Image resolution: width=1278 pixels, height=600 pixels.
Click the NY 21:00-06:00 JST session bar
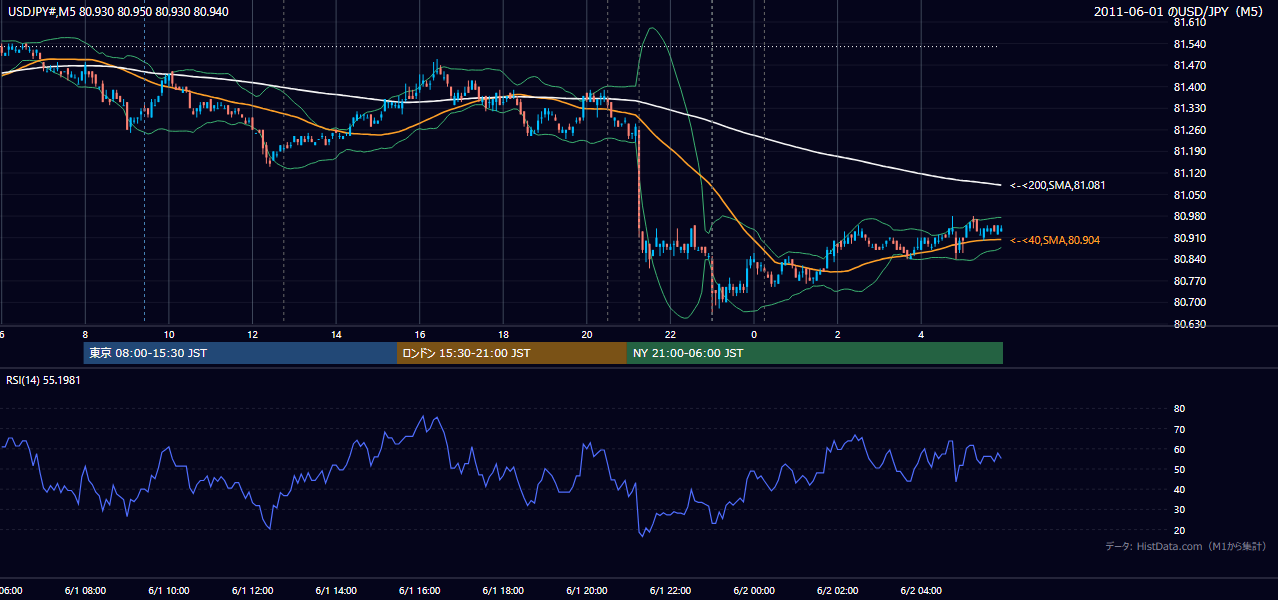click(815, 353)
